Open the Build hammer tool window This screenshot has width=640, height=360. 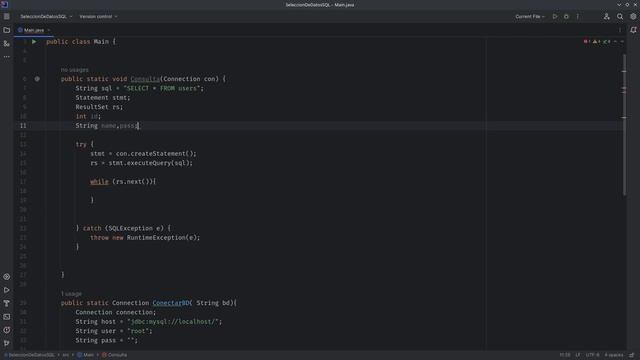[7, 303]
